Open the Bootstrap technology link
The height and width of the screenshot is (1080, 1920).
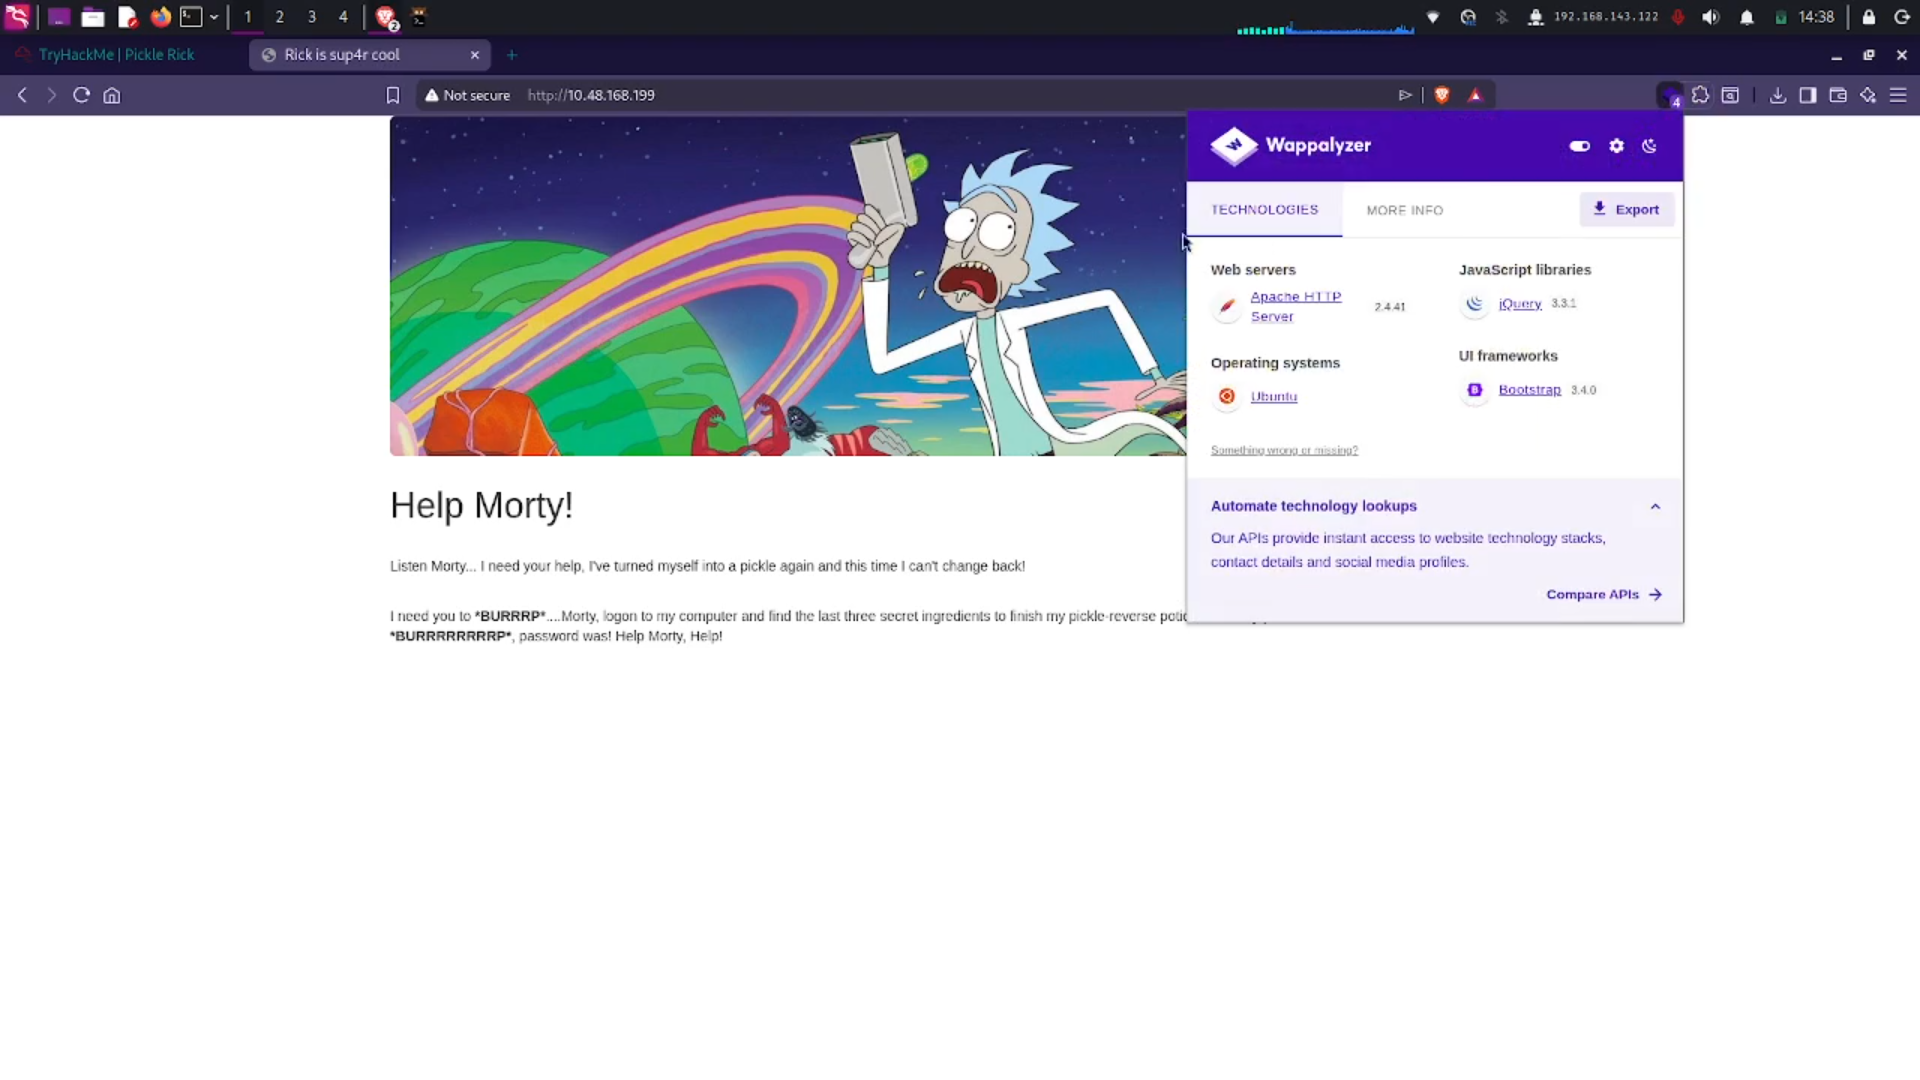(x=1530, y=390)
